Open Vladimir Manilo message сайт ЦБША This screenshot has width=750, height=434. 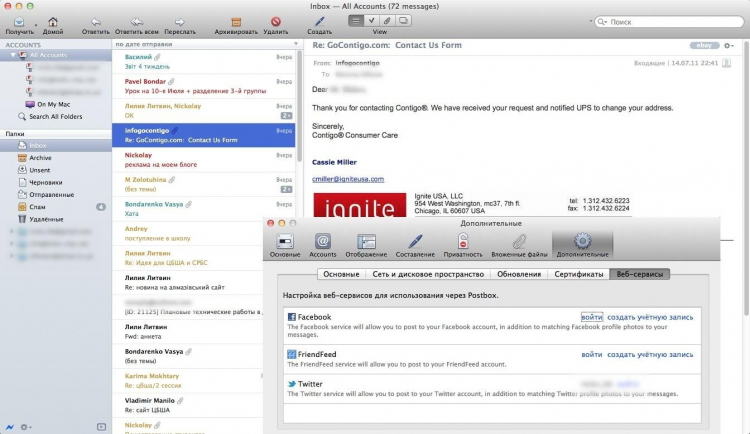(x=188, y=405)
